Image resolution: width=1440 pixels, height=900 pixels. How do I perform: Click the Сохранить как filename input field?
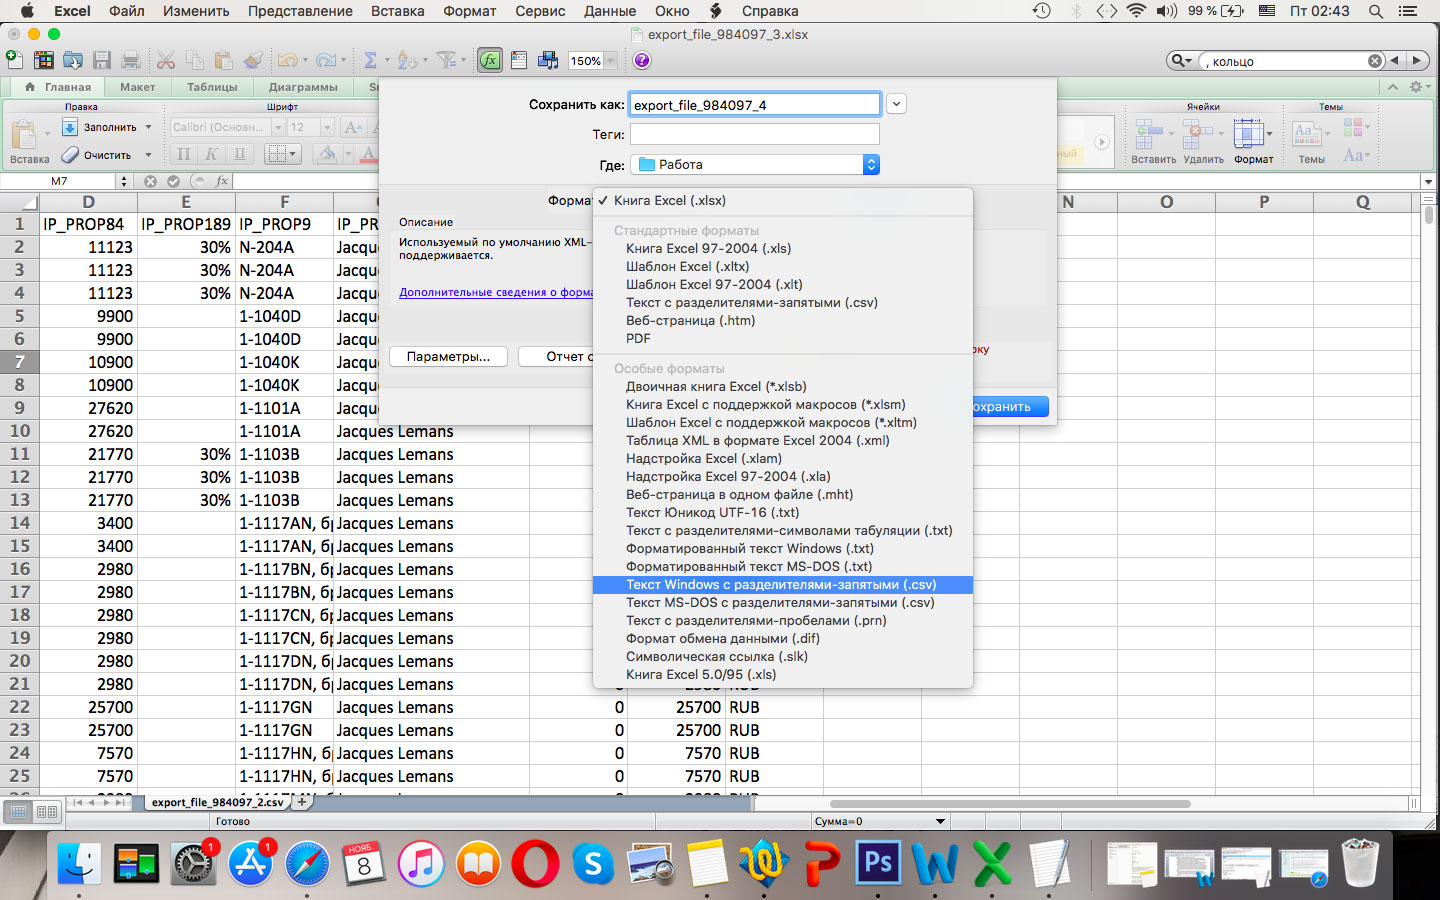(755, 104)
